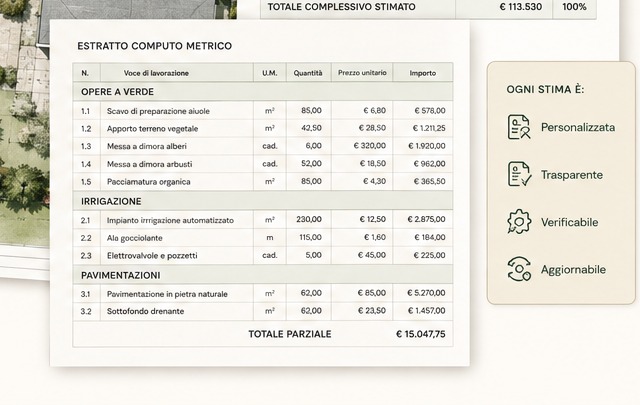Click the amount € 2.875,00
The height and width of the screenshot is (405, 640).
pos(427,219)
